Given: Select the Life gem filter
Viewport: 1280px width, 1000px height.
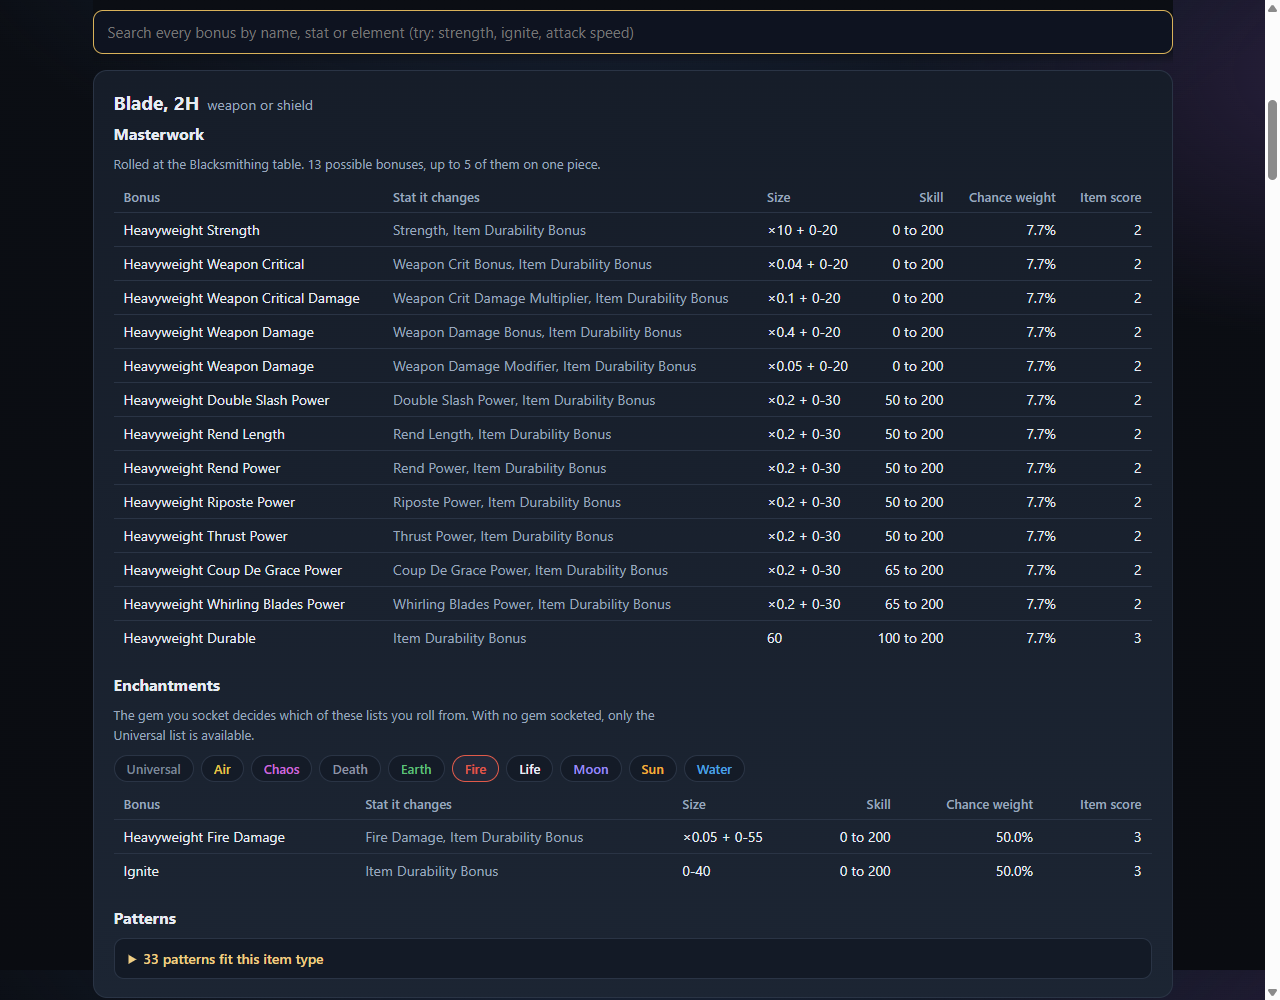Looking at the screenshot, I should click(530, 769).
